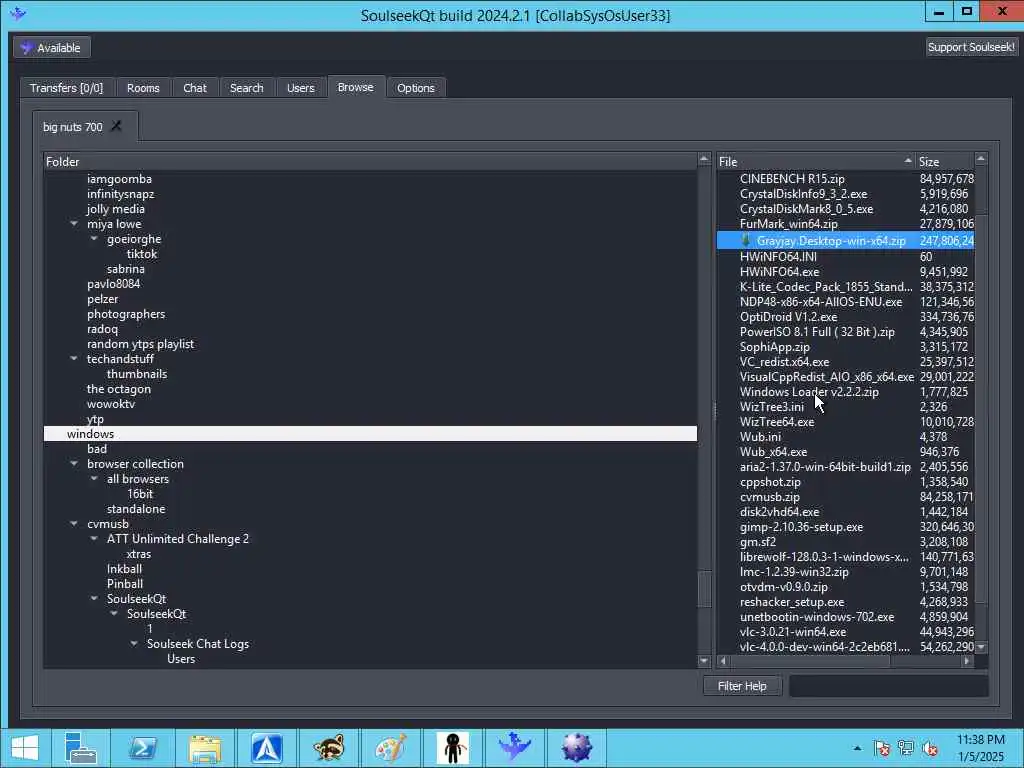Select the random ytps playlist folder
This screenshot has height=768, width=1024.
(x=140, y=344)
